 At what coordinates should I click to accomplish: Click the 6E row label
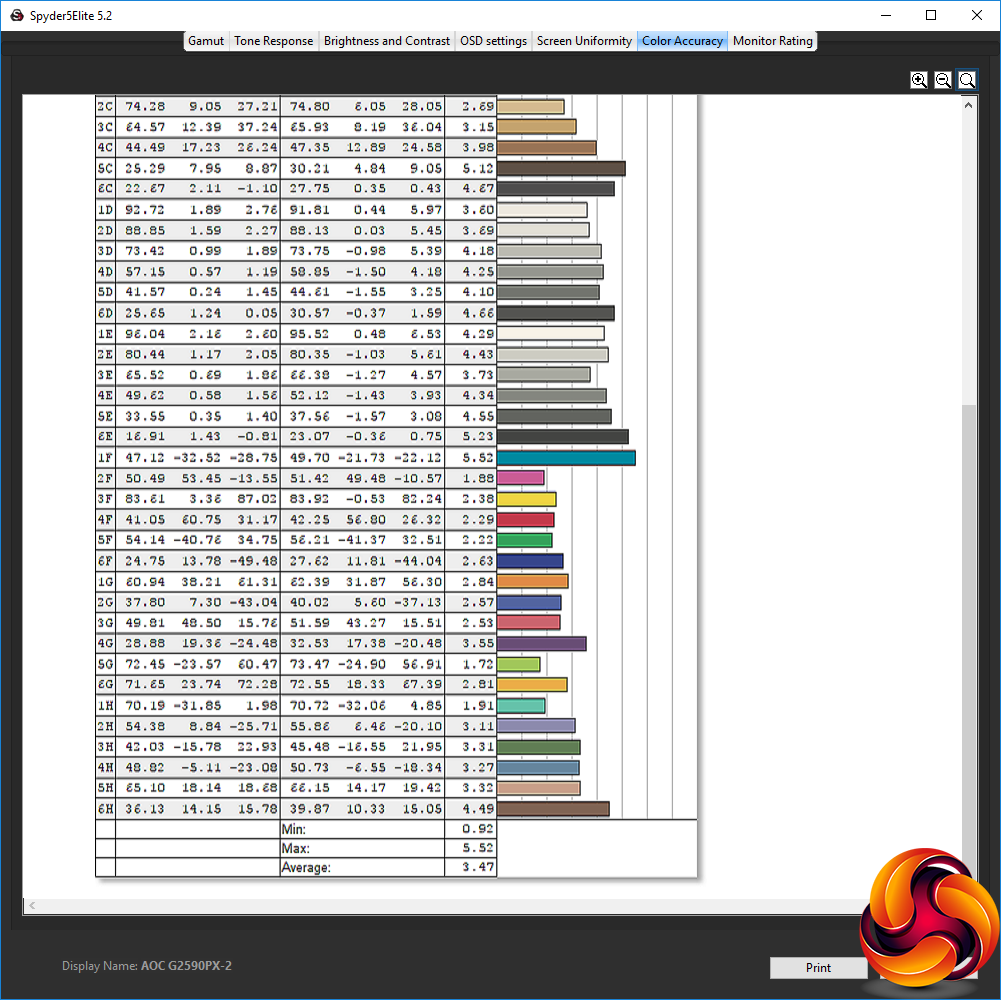105,437
